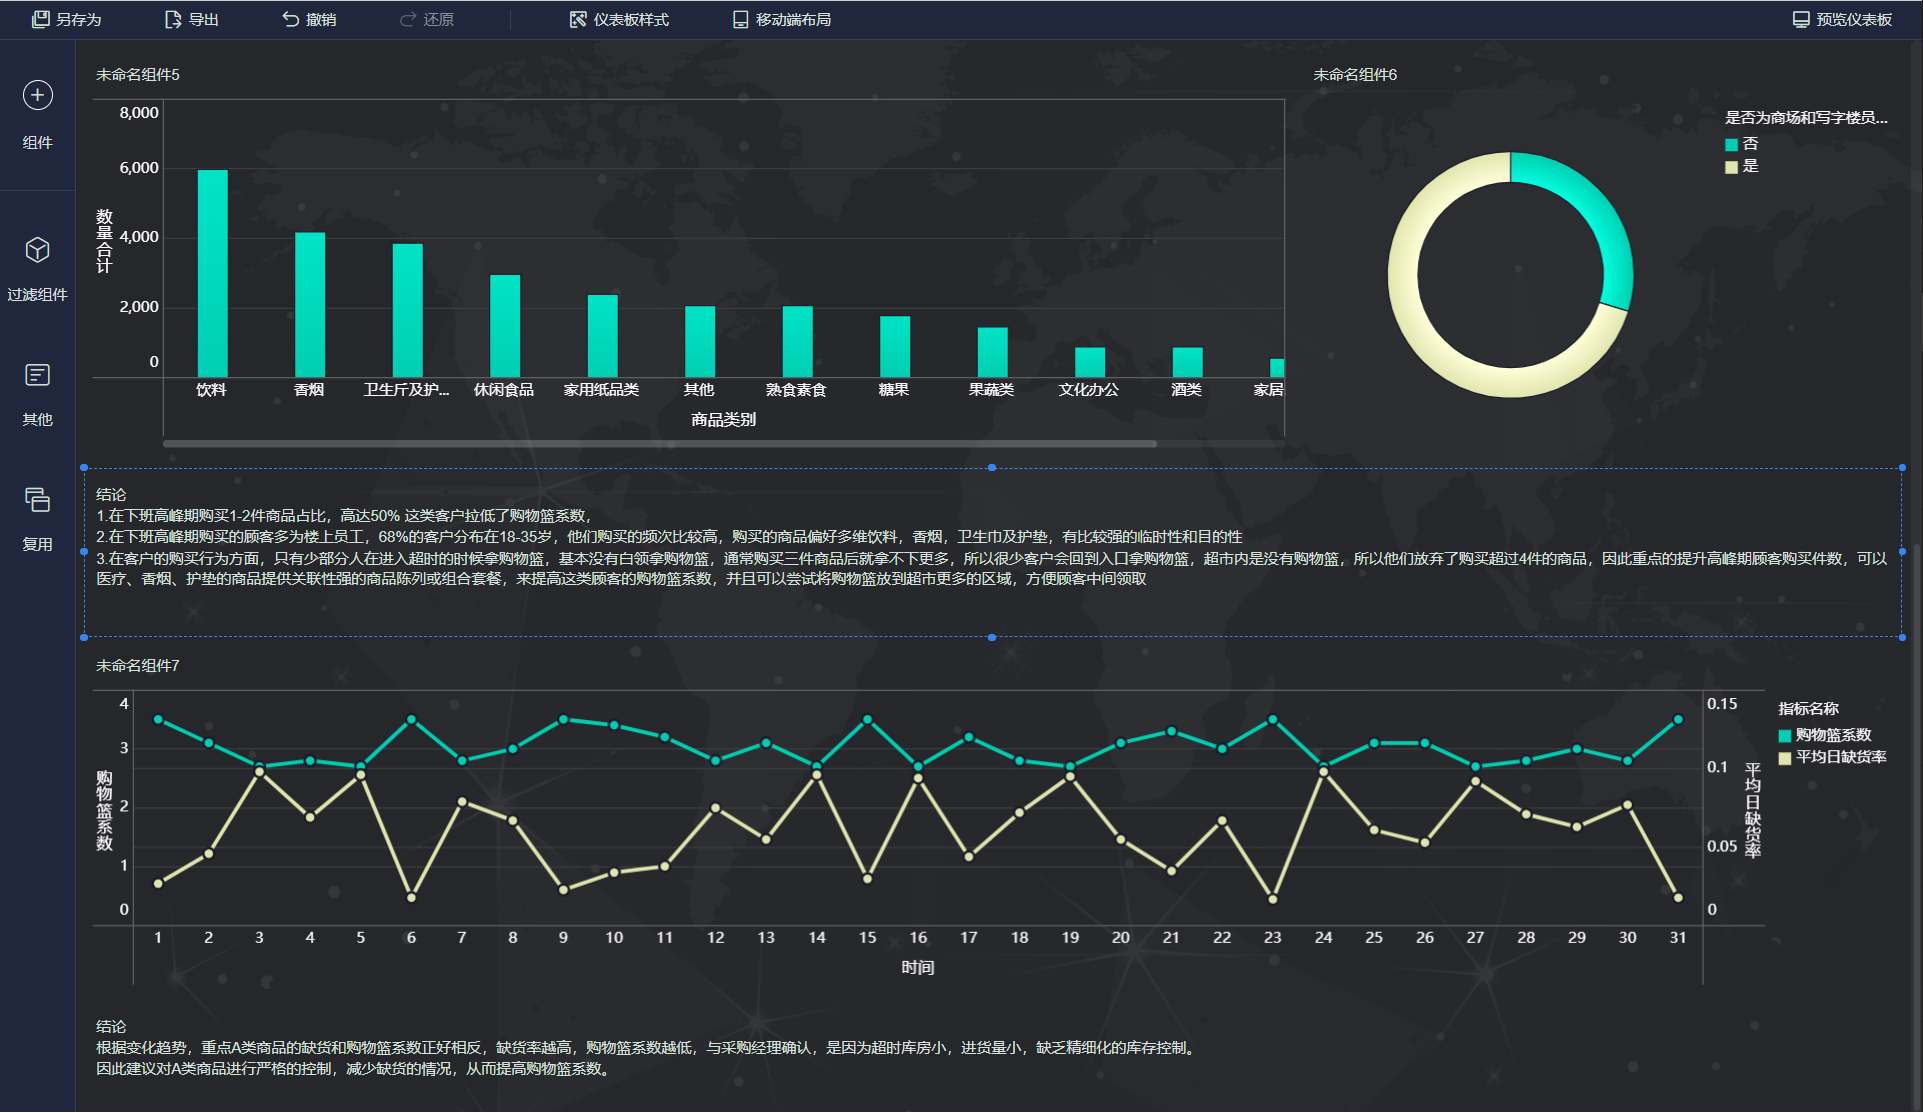Screen dimensions: 1923x1113
Task: Click the 饮料 bar in the bar chart
Action: [212, 272]
